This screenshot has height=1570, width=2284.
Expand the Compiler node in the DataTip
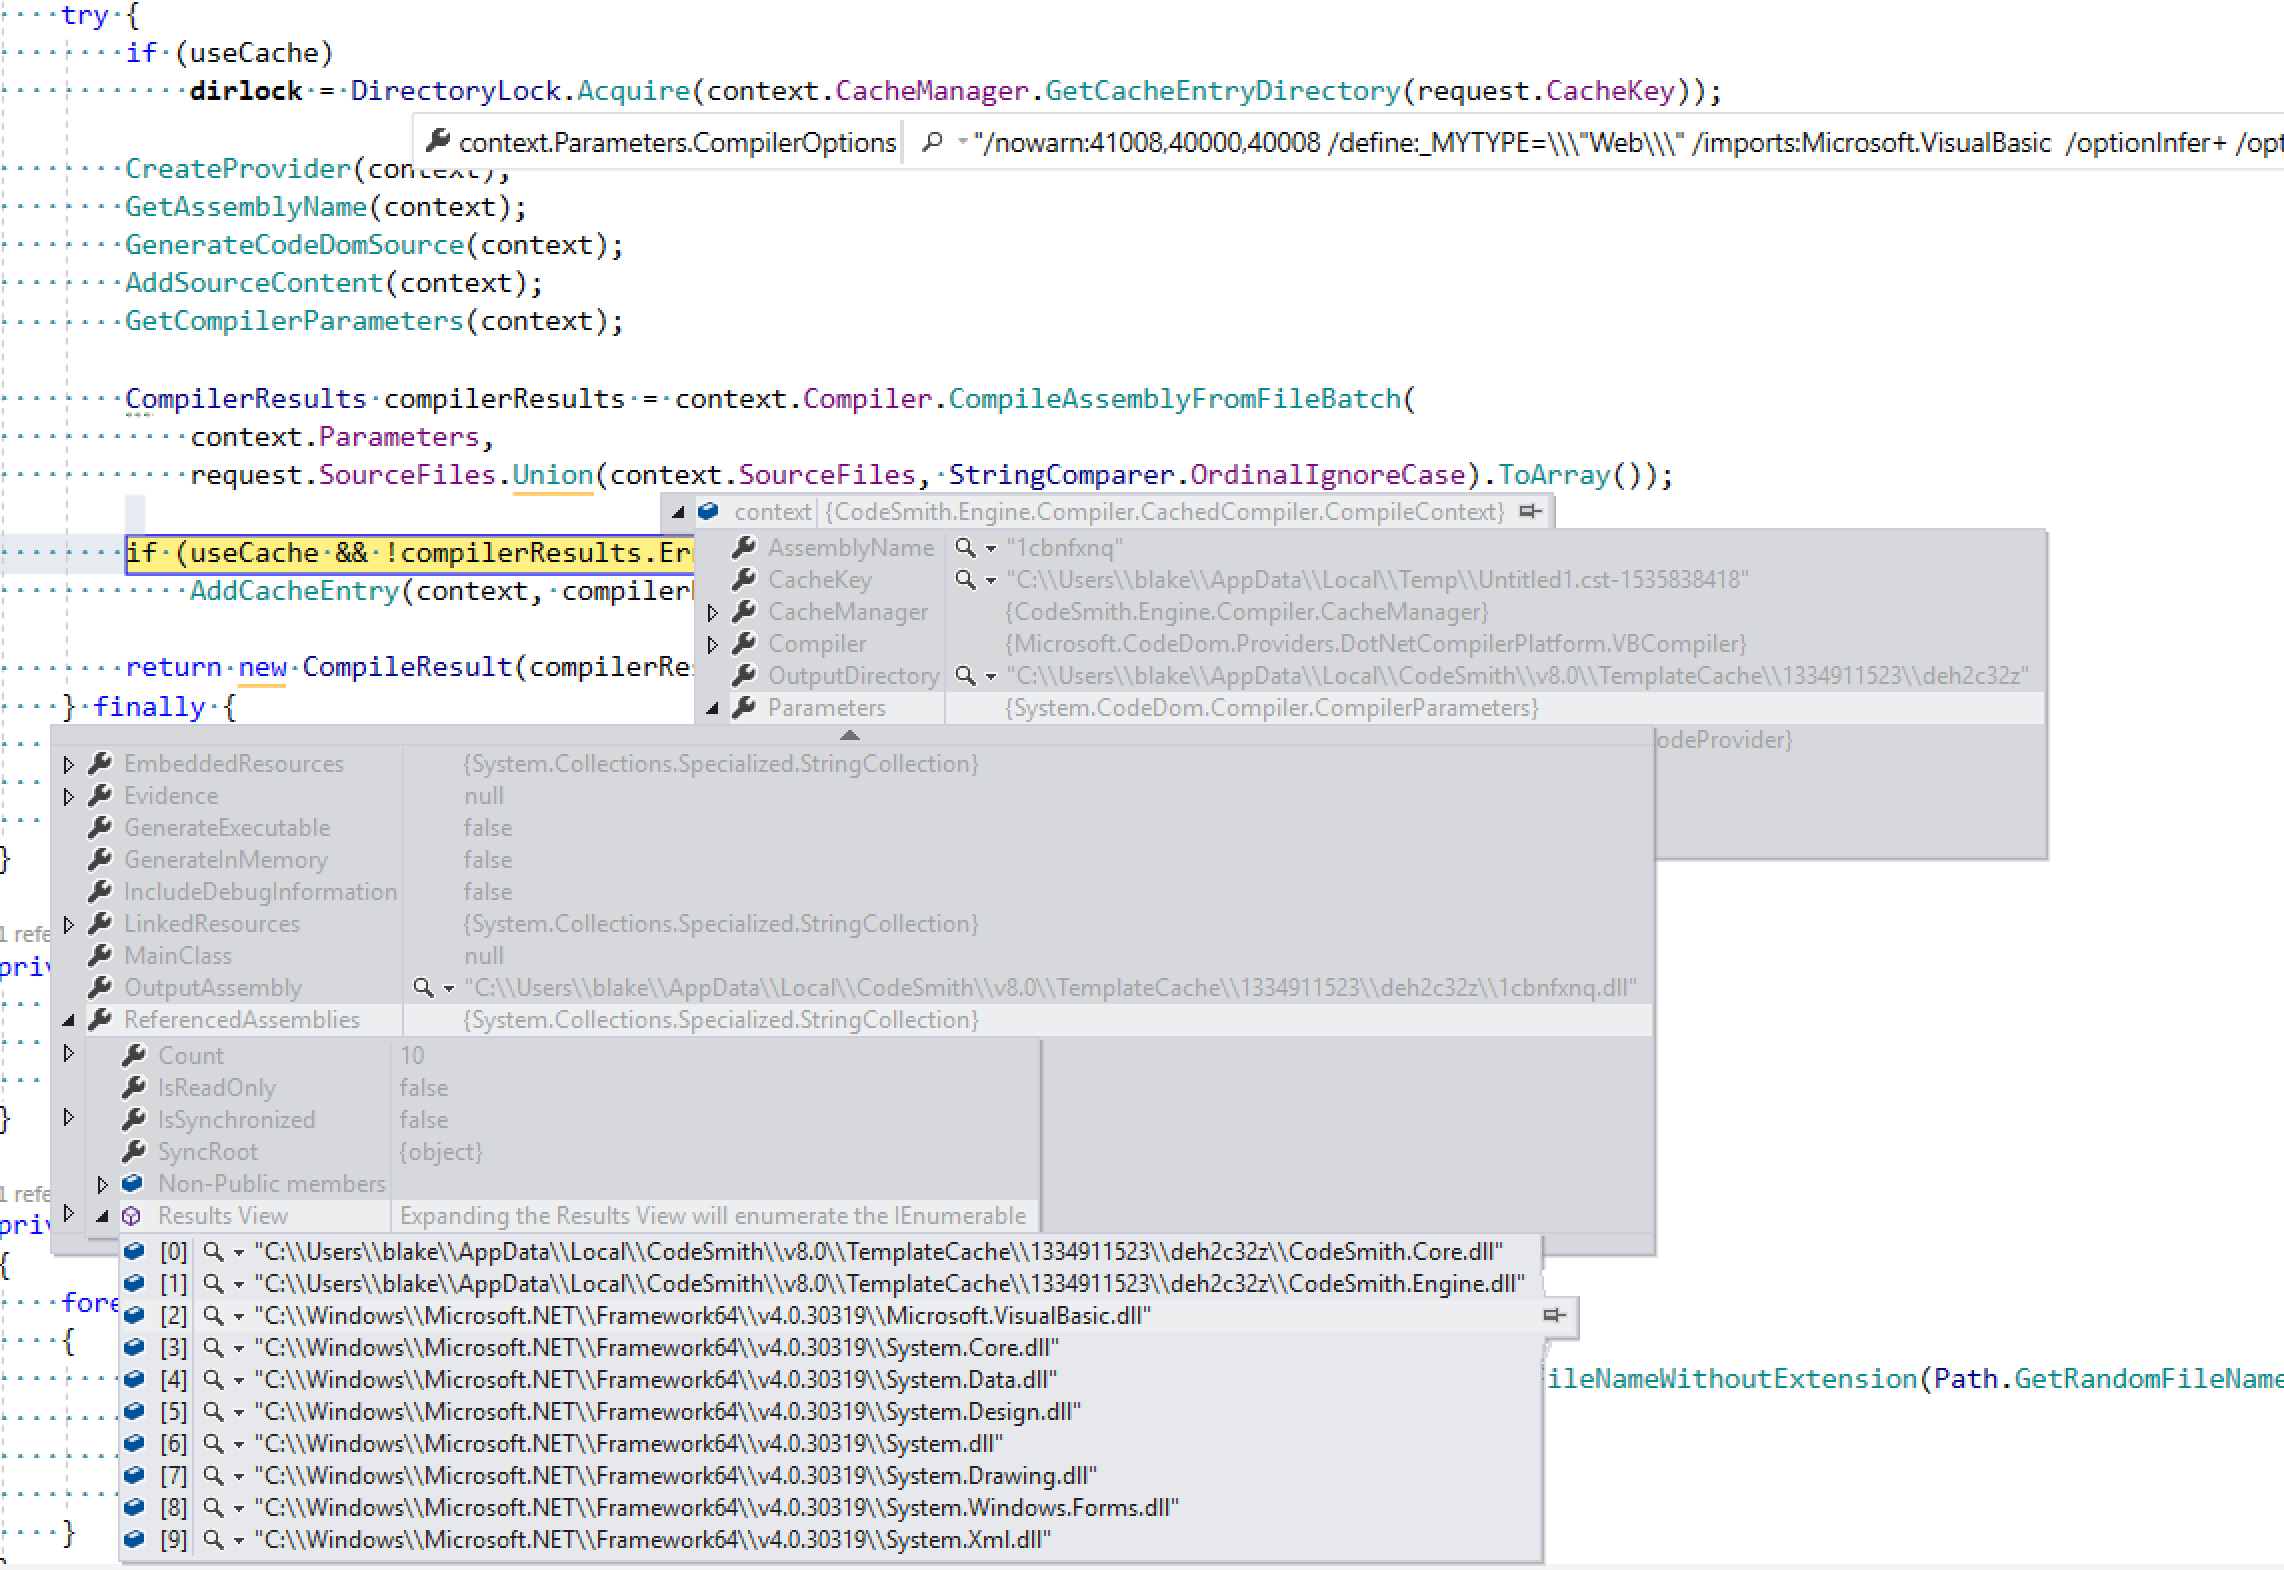(x=713, y=644)
